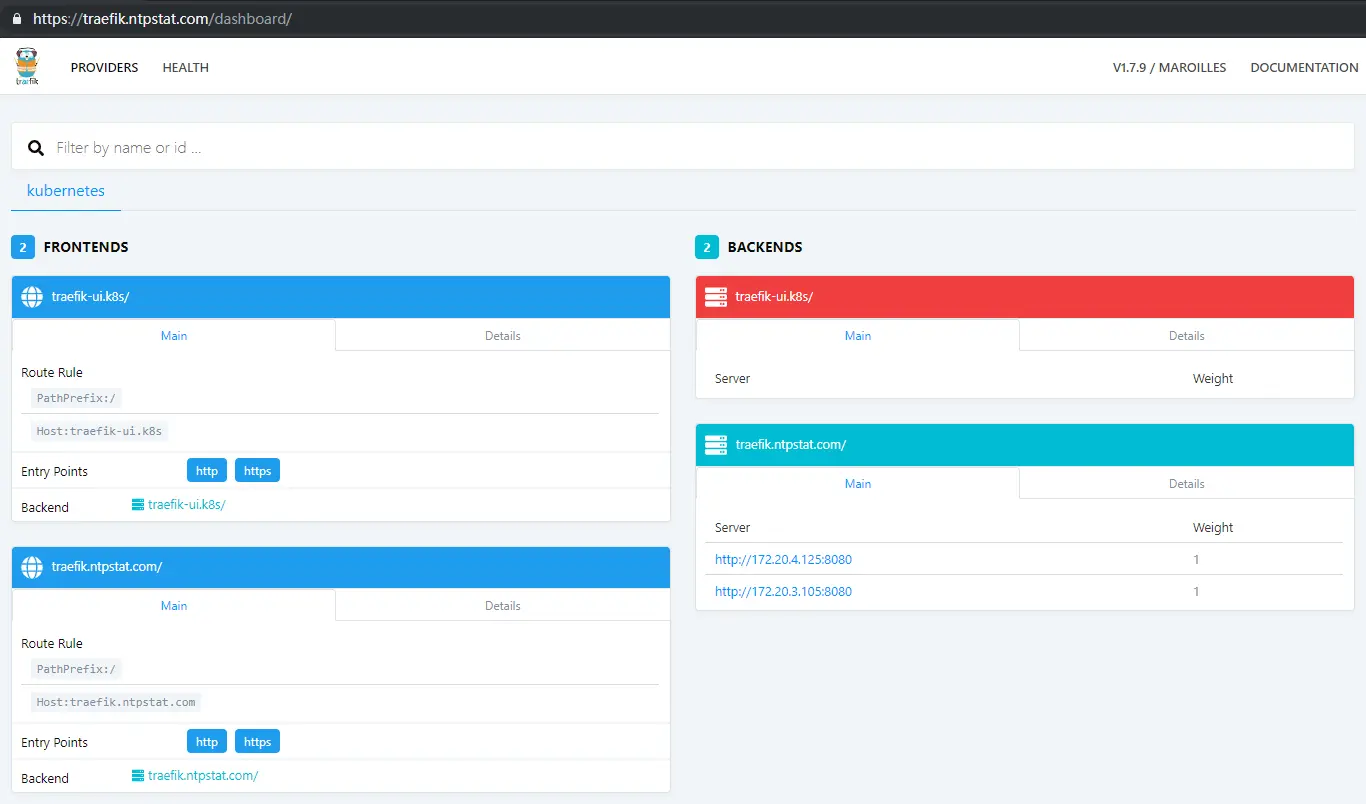Click the FRONTENDS heading
1366x804 pixels.
[86, 247]
